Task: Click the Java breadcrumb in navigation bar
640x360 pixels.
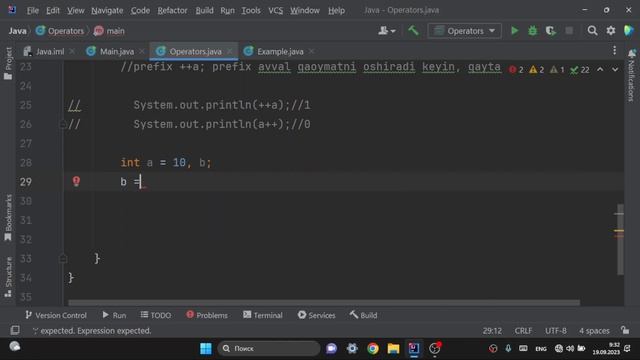Action: point(18,31)
